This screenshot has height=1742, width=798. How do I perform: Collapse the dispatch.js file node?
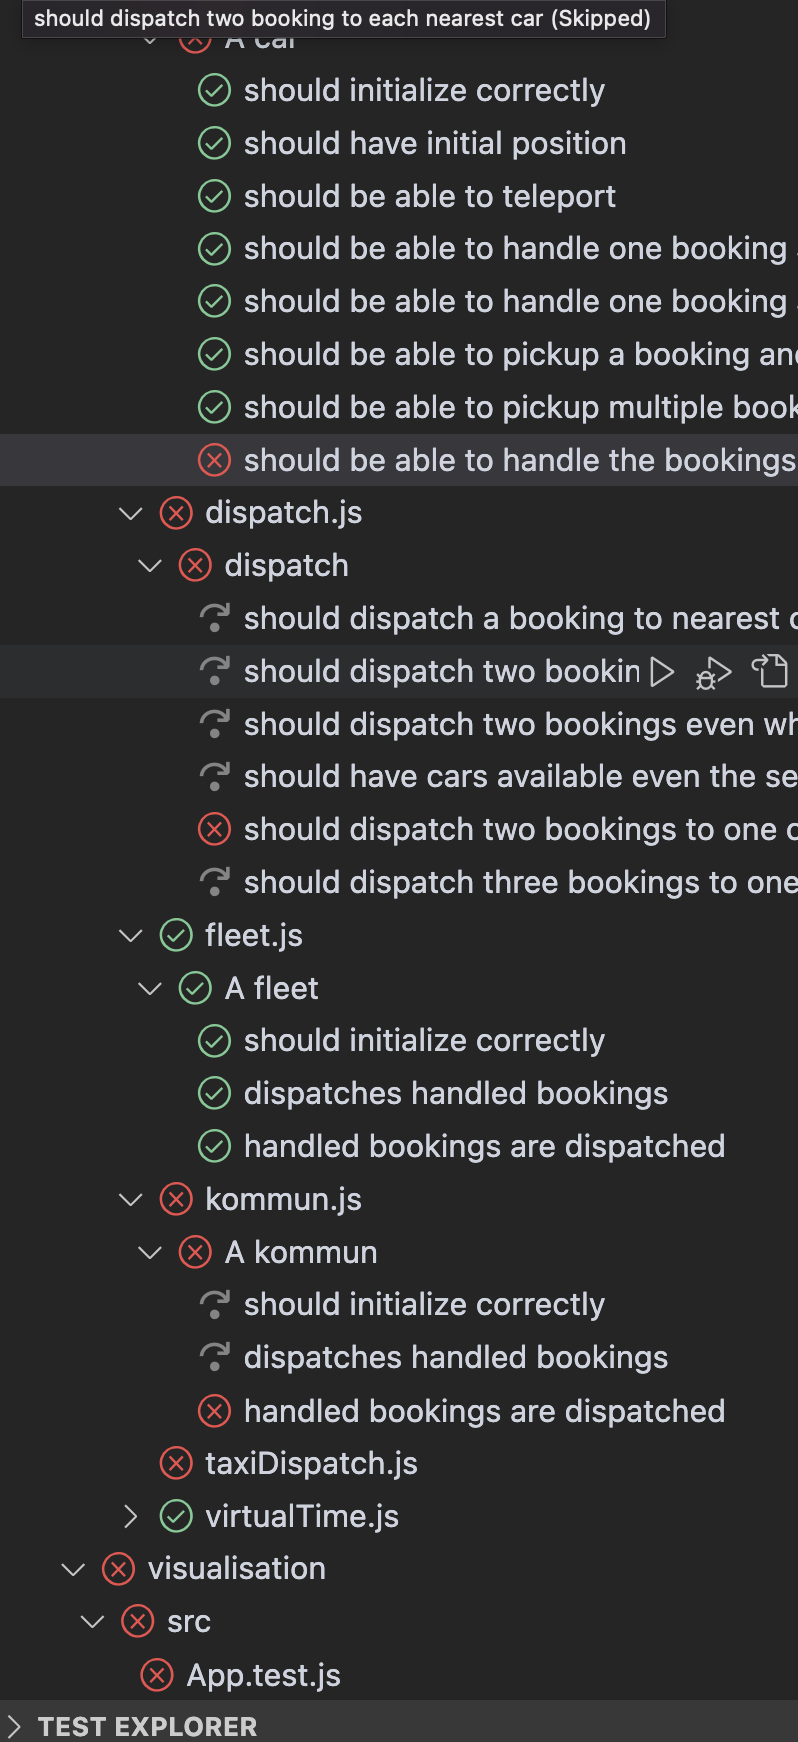coord(131,513)
